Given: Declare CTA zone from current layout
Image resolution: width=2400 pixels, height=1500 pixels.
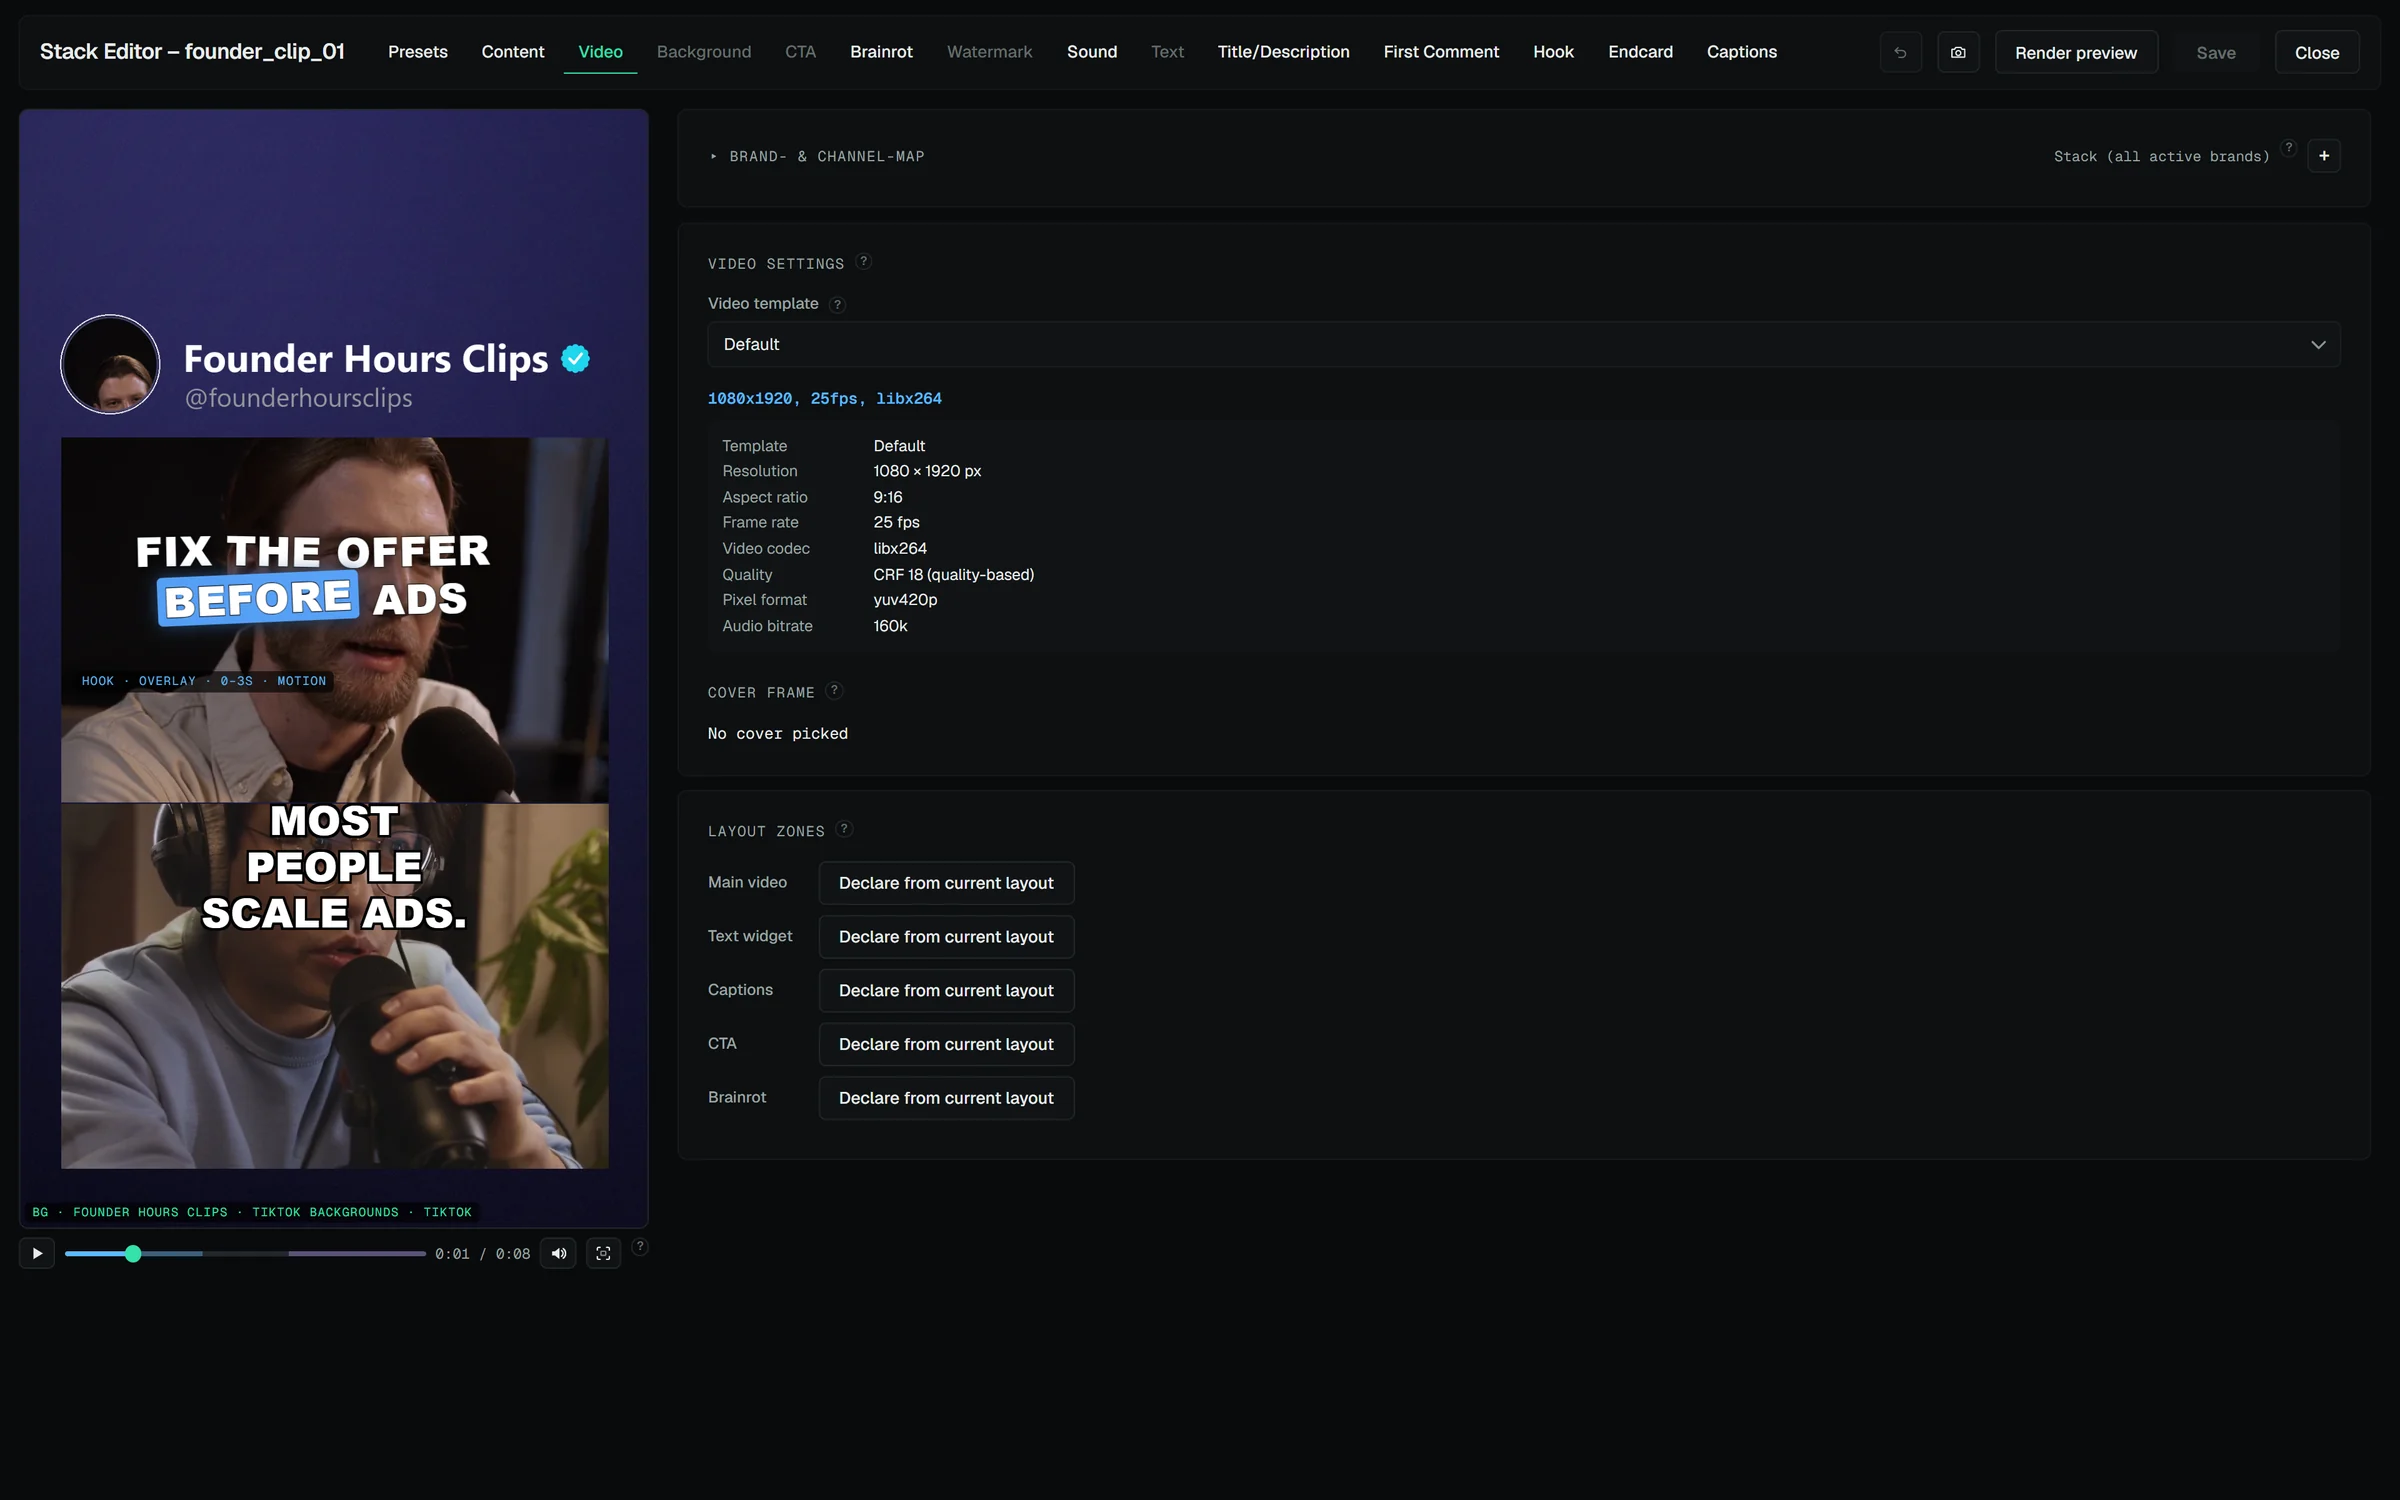Looking at the screenshot, I should [x=946, y=1044].
